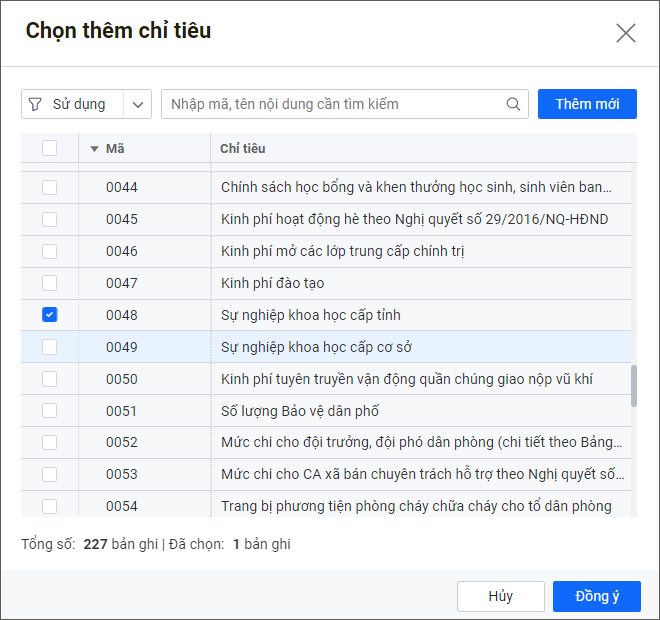Toggle the select-all header checkbox
The width and height of the screenshot is (660, 620).
(50, 149)
